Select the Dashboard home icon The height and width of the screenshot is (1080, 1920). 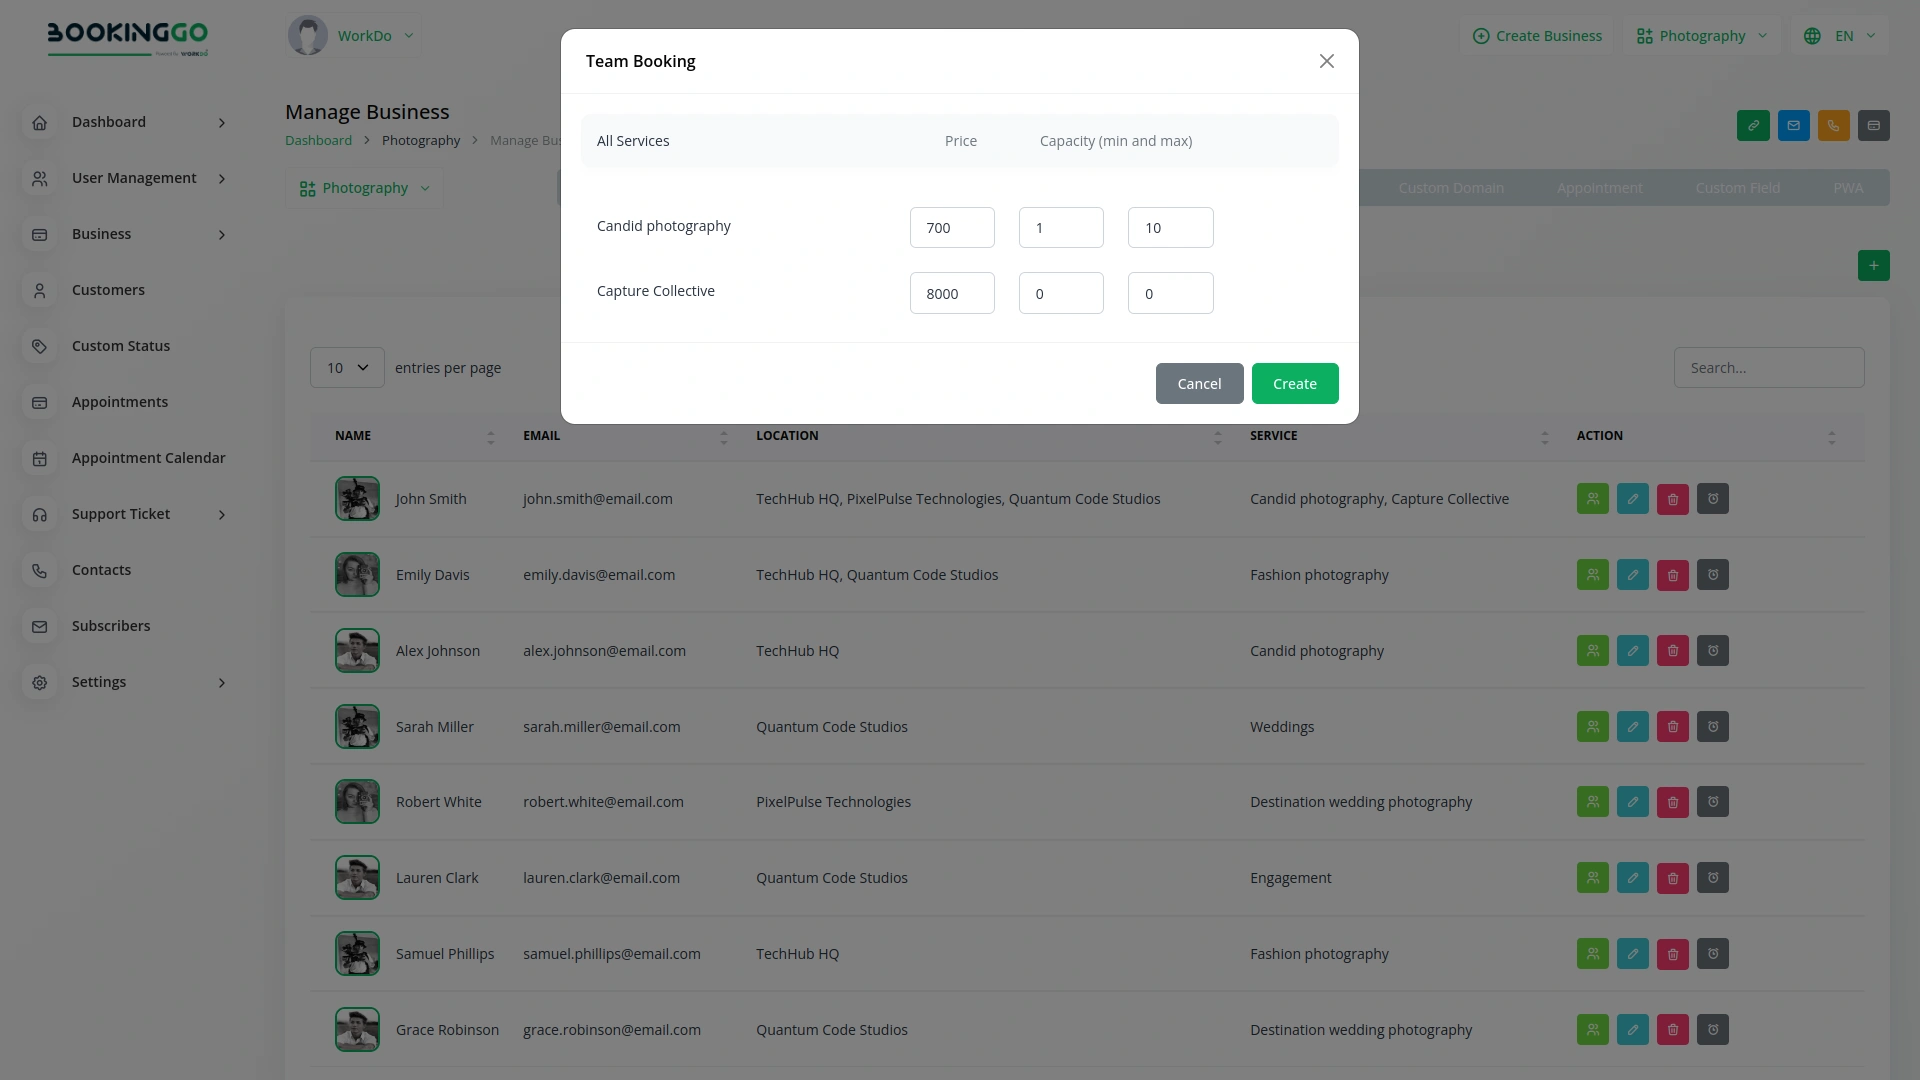click(39, 122)
